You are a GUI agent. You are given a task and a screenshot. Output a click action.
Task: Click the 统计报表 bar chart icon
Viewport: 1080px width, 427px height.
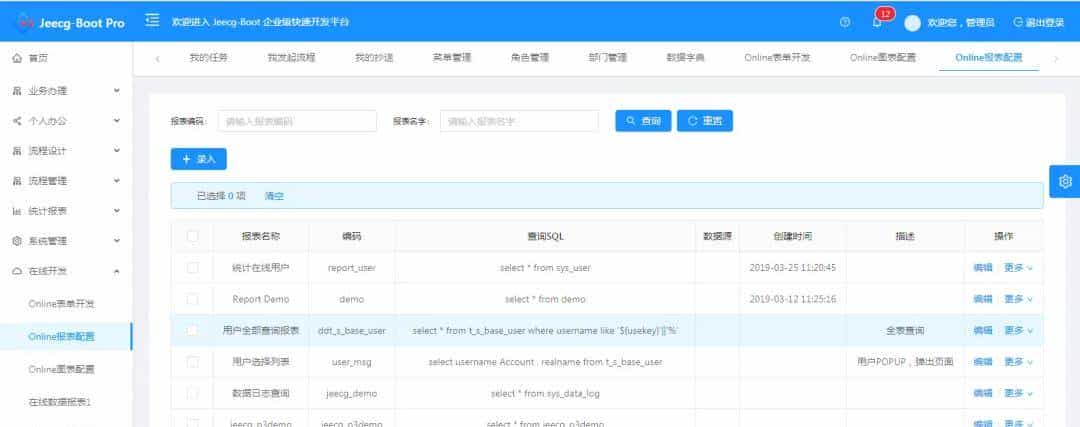17,211
